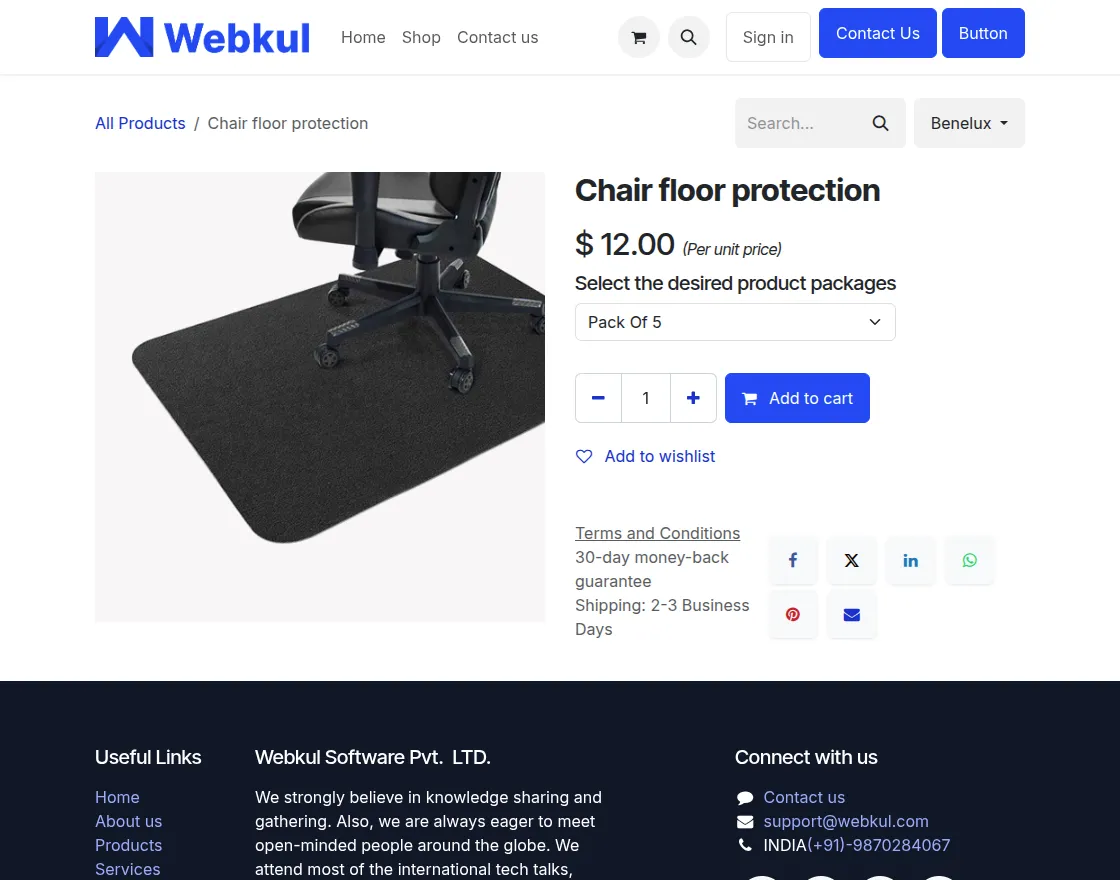
Task: Share product by email icon
Action: point(851,614)
